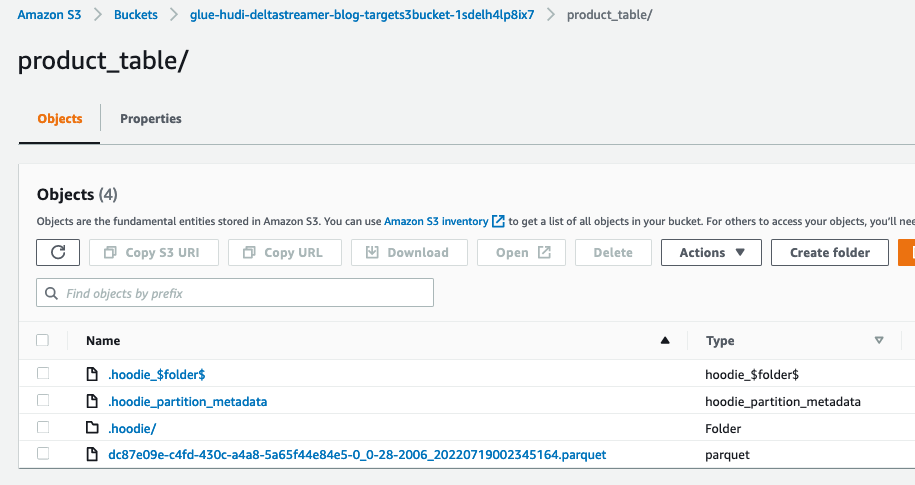Open the Actions dropdown menu

711,252
